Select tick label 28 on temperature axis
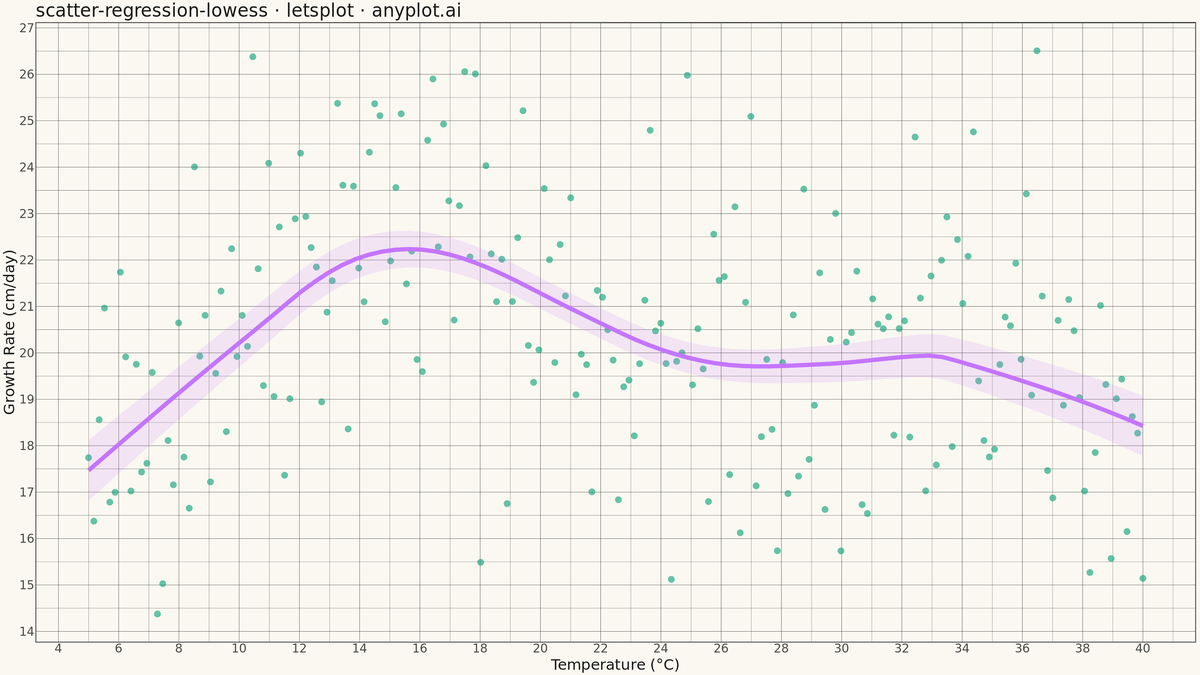The image size is (1200, 675). [x=781, y=648]
